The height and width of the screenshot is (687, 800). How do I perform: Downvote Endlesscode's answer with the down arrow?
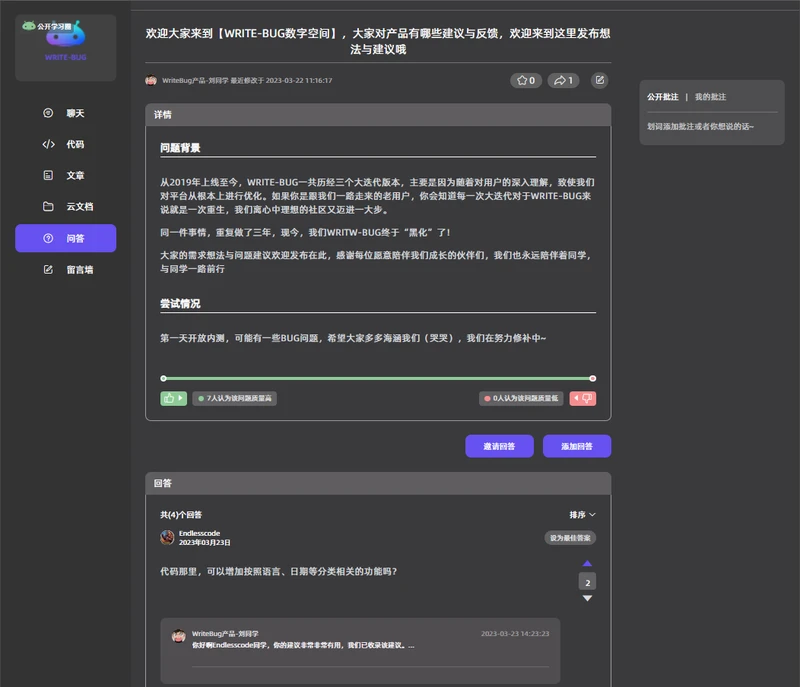(587, 598)
